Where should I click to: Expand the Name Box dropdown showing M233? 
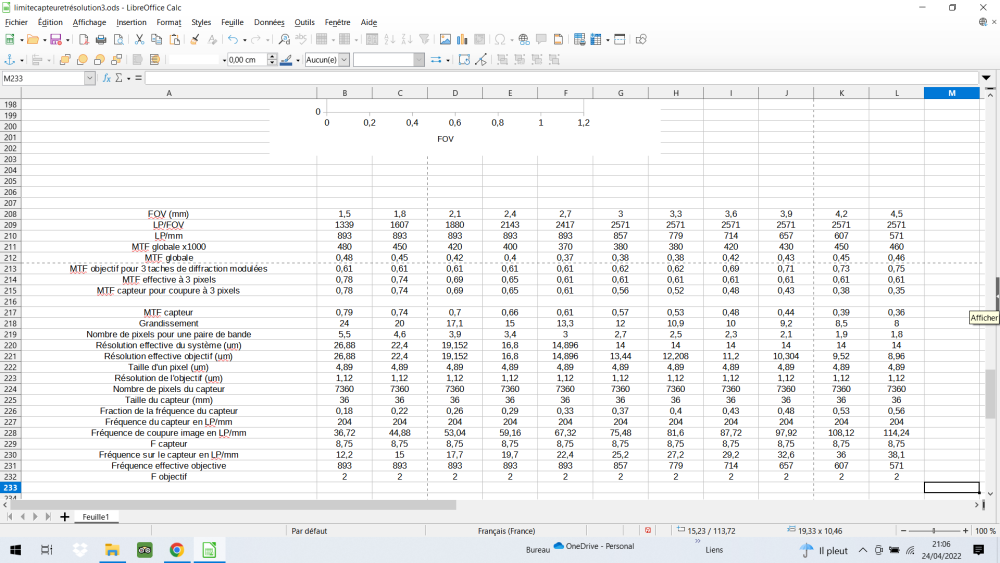(x=90, y=78)
